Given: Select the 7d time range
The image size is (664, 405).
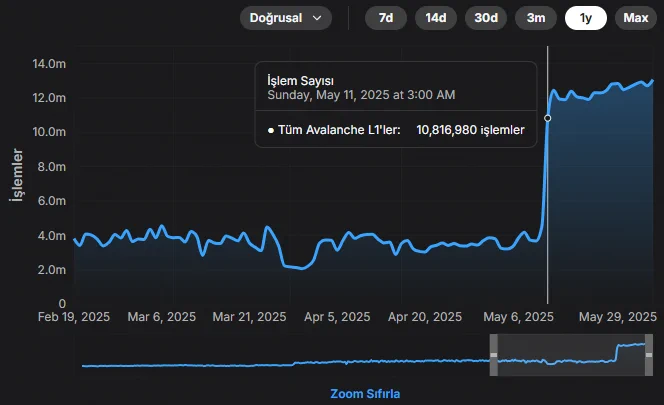Looking at the screenshot, I should point(386,18).
